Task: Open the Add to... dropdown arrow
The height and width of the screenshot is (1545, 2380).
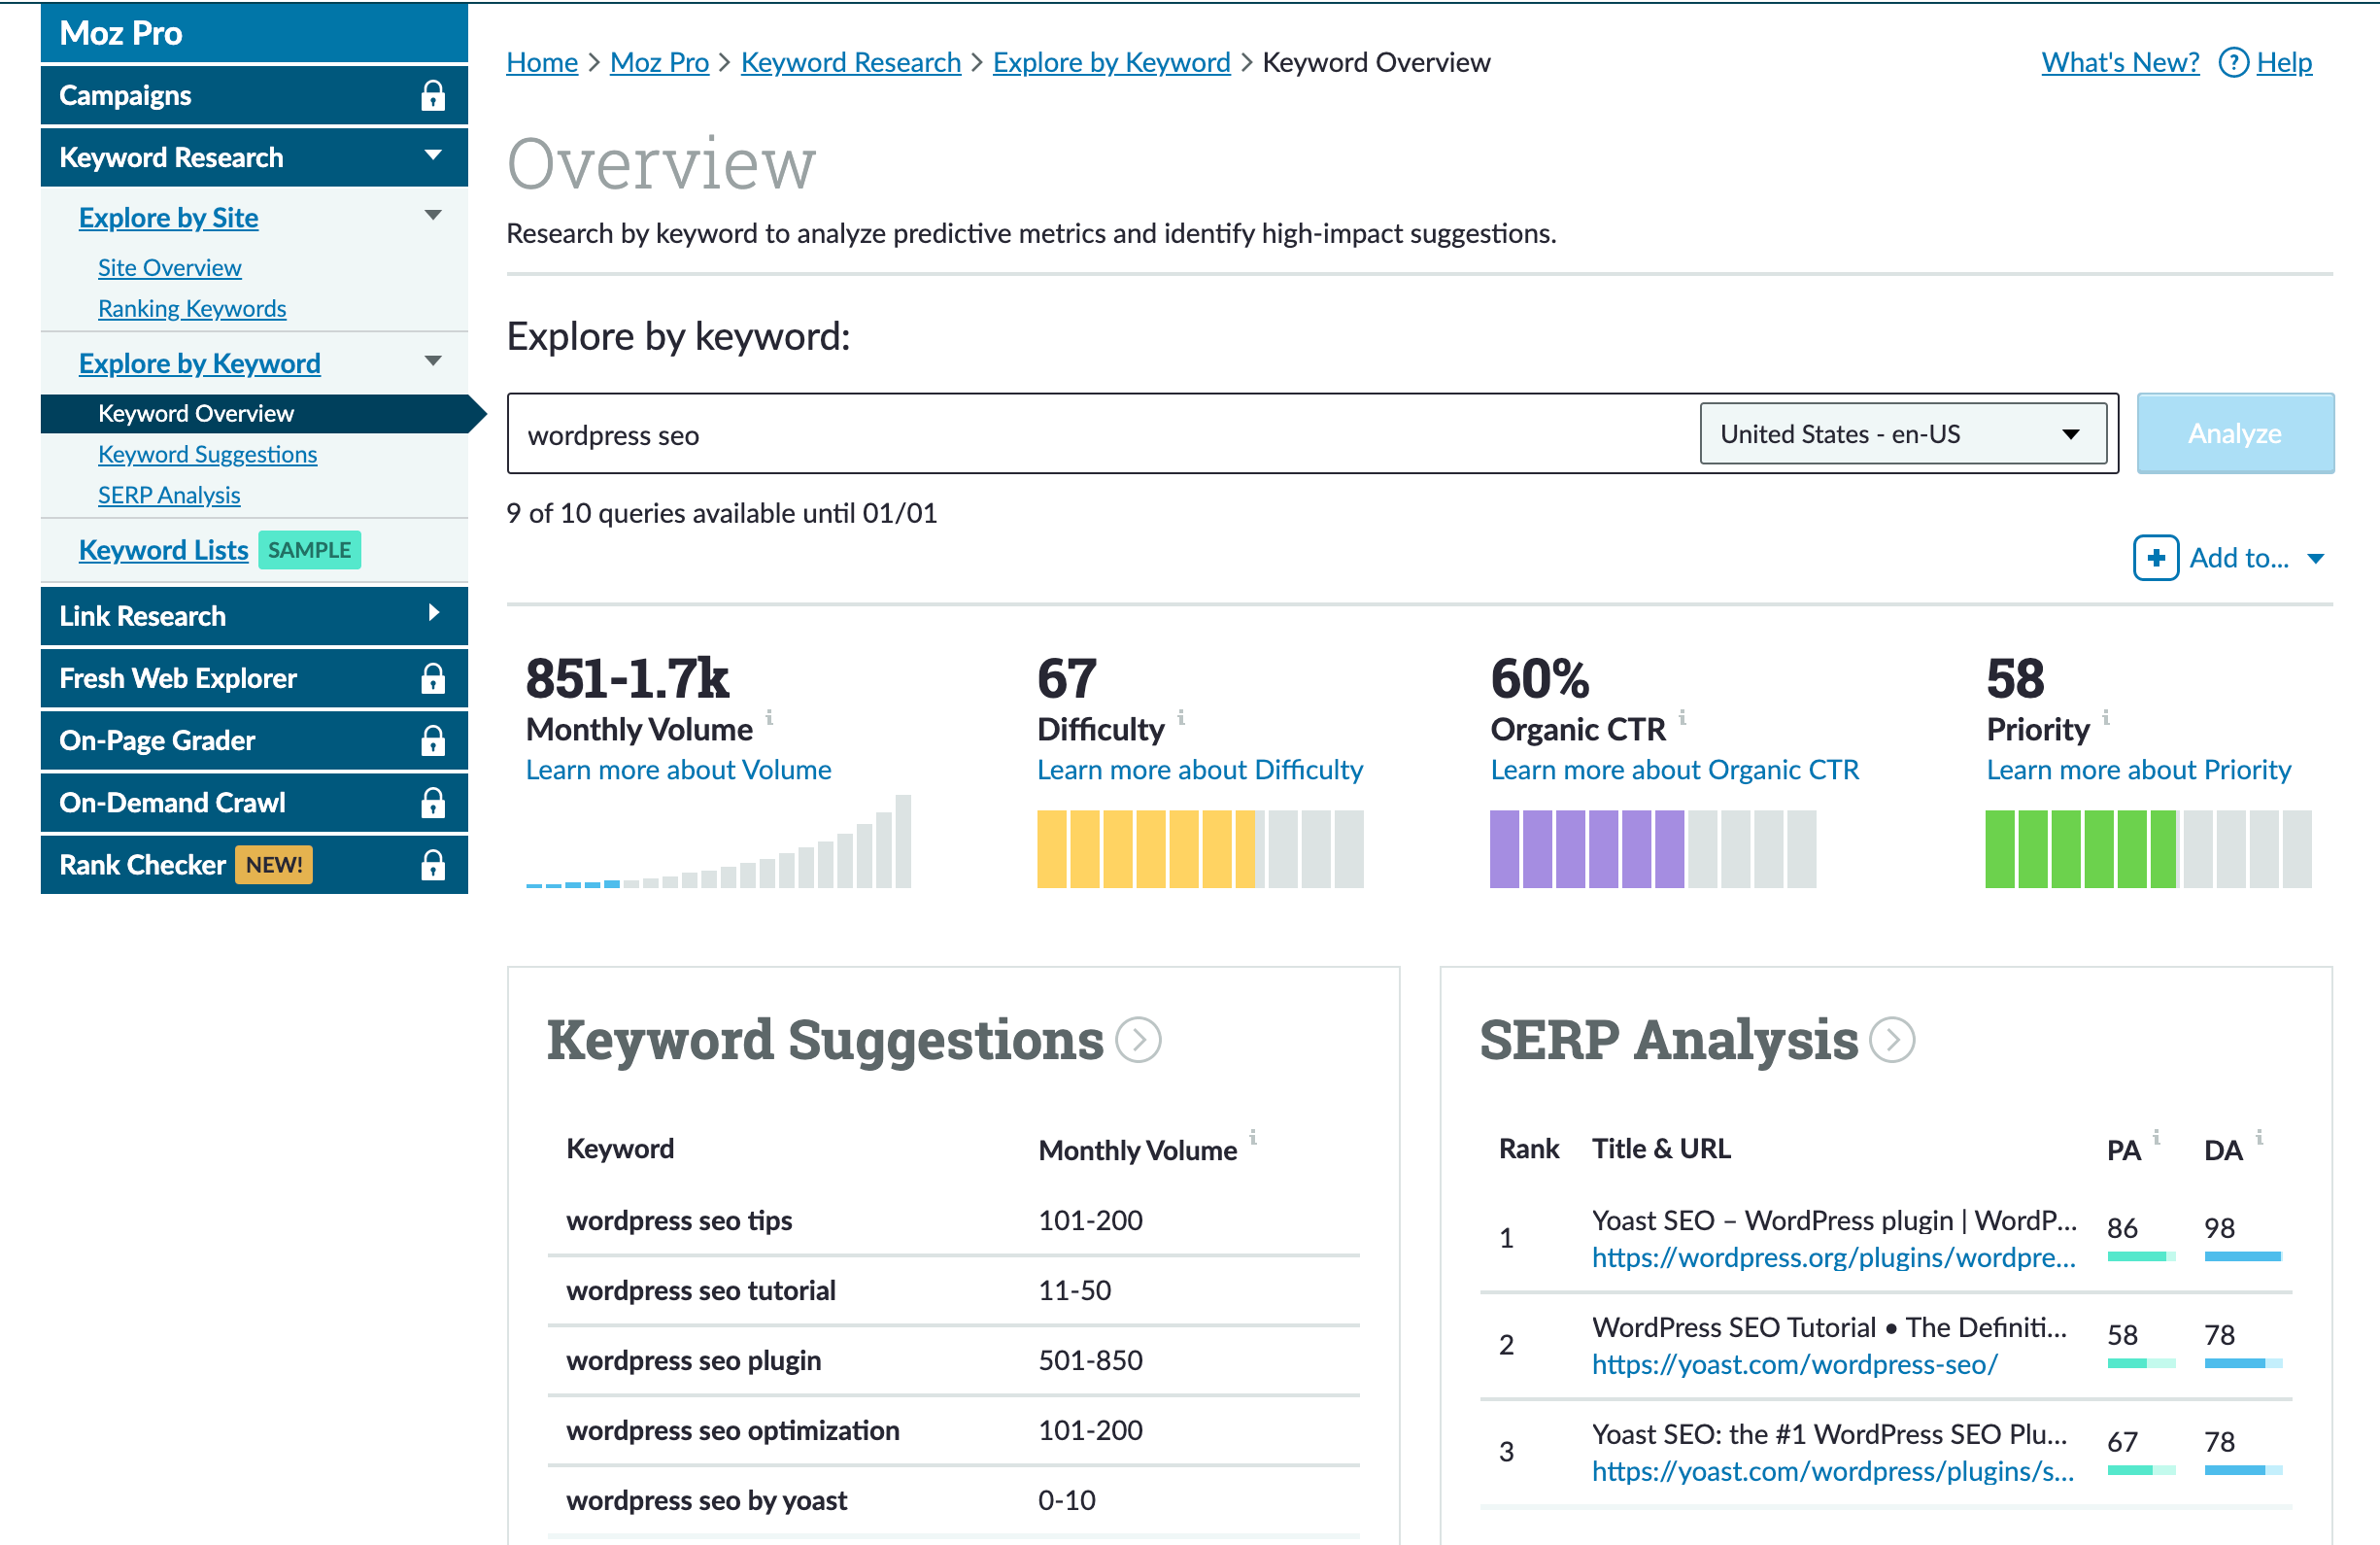Action: (x=2316, y=558)
